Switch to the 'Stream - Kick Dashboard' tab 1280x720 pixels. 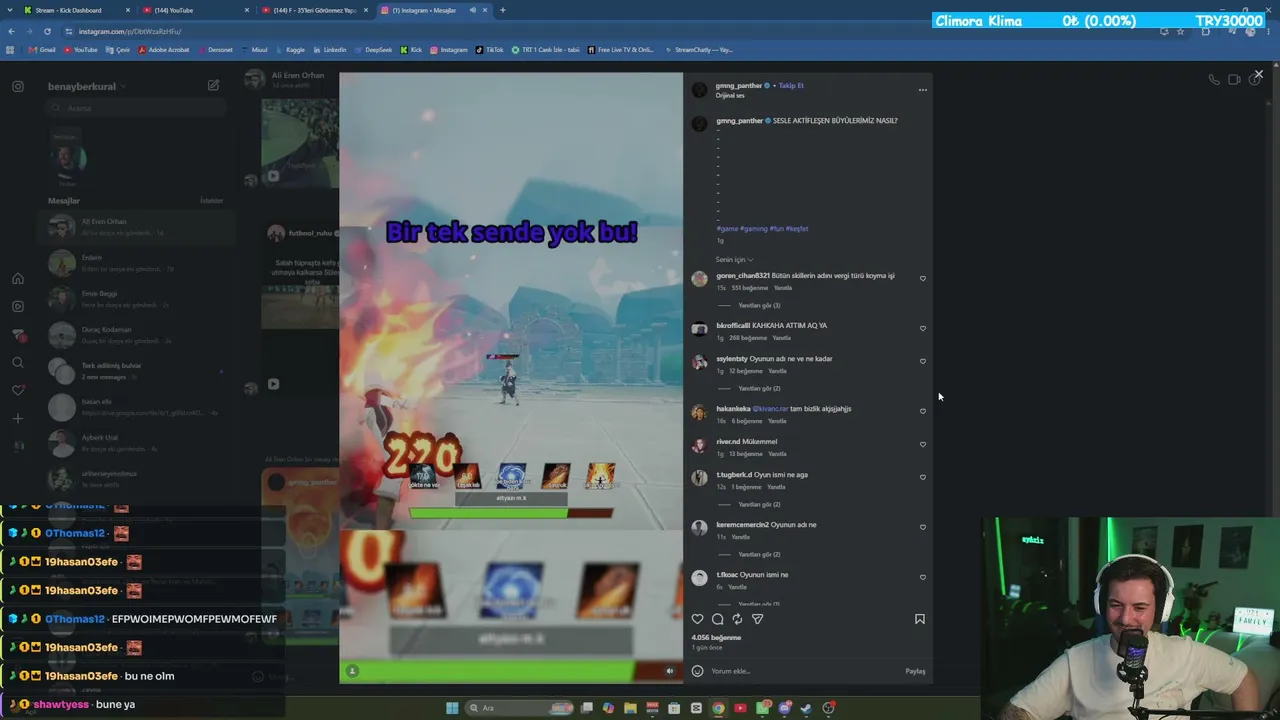[x=78, y=10]
